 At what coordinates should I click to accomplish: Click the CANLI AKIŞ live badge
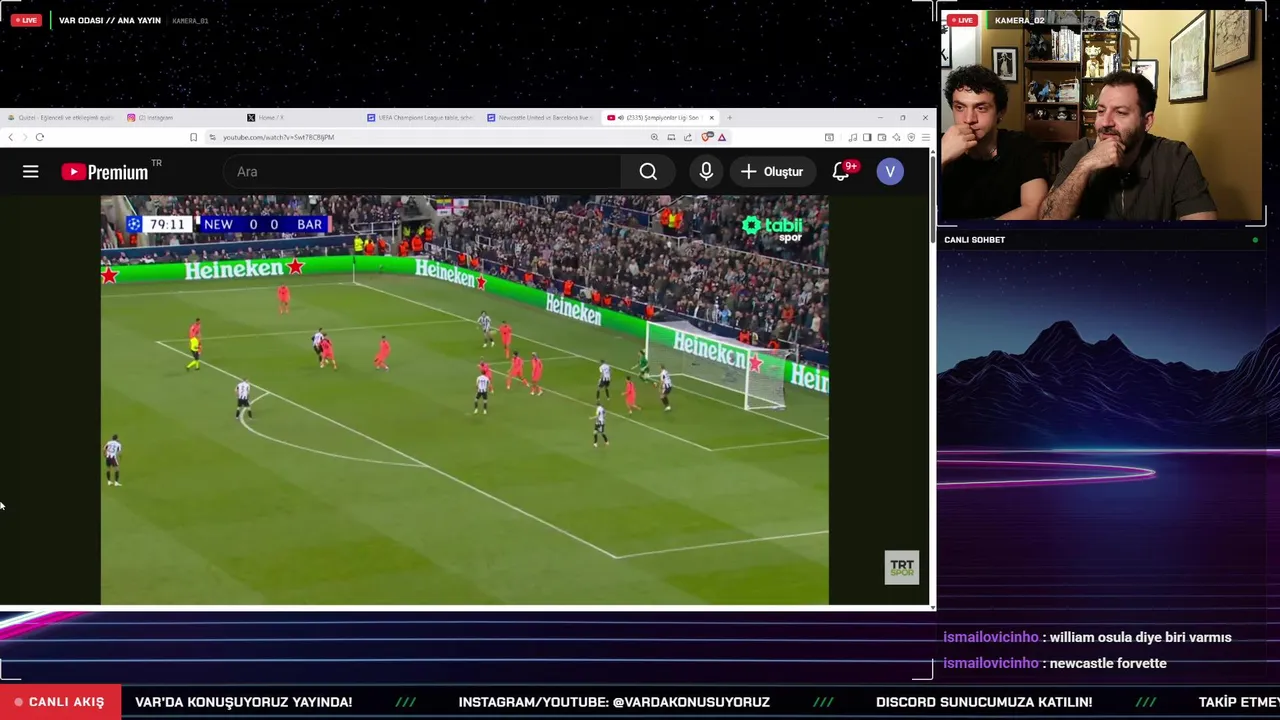click(x=60, y=702)
